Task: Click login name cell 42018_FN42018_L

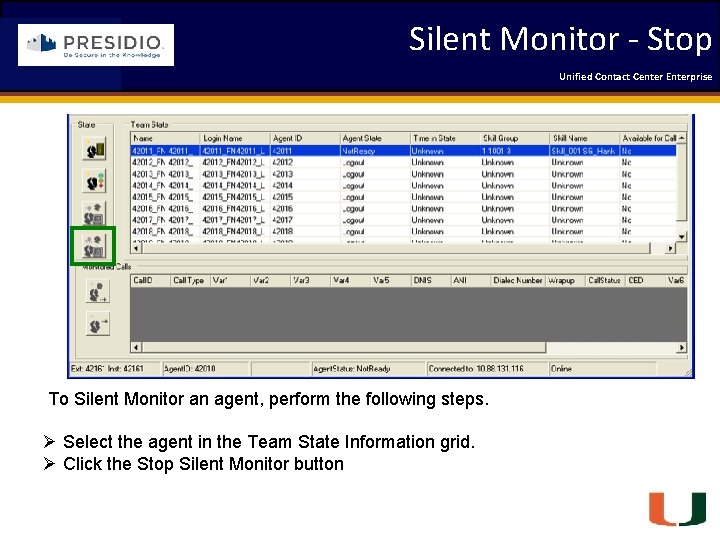Action: [235, 232]
